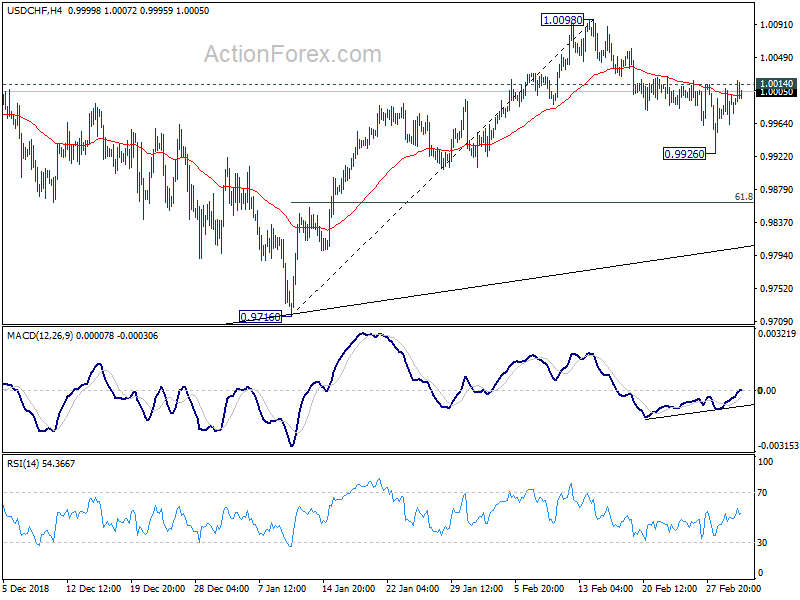The image size is (800, 600).
Task: Click the 29 Jan 12:00 date label
Action: 478,589
